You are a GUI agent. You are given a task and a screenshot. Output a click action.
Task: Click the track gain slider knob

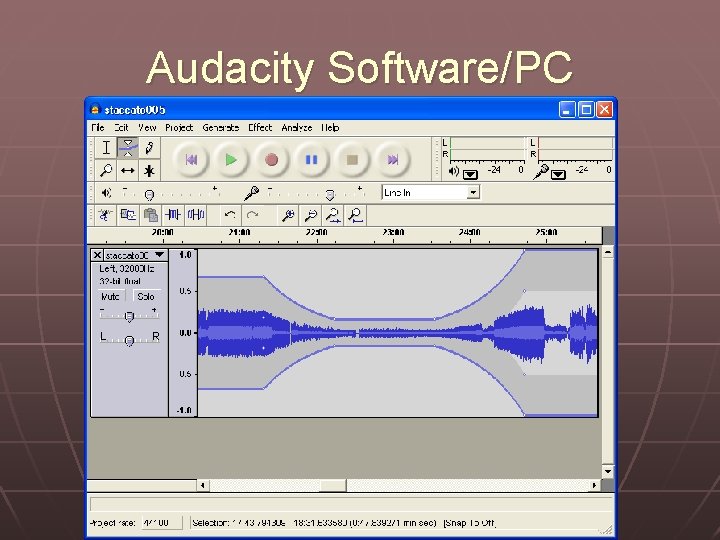pyautogui.click(x=129, y=316)
